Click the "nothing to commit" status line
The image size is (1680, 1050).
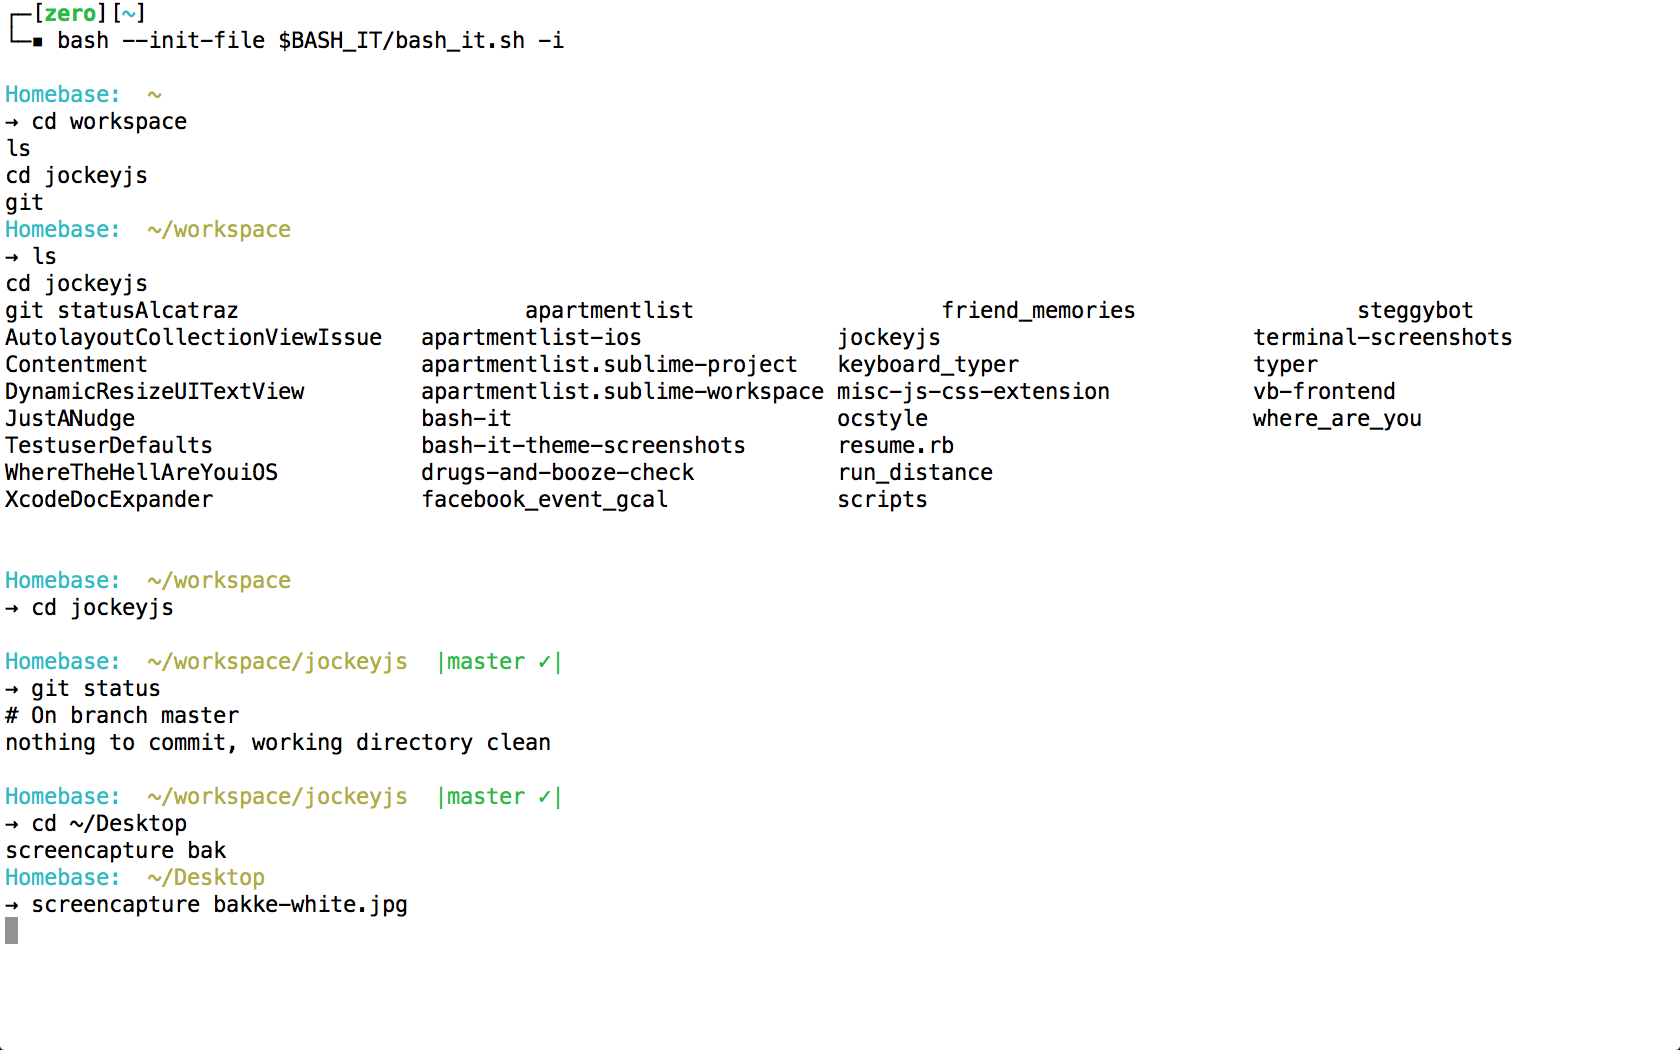point(278,743)
